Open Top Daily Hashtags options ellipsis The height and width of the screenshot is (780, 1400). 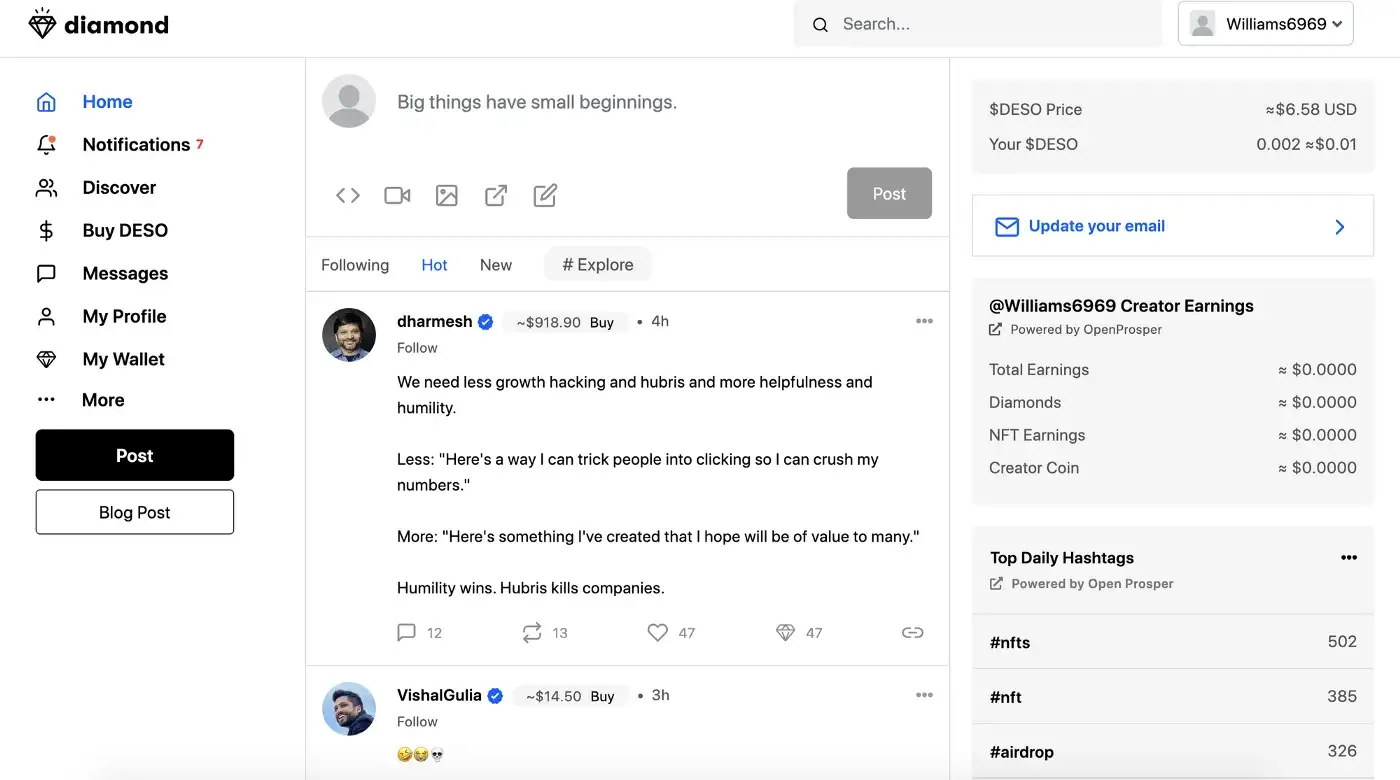1348,558
